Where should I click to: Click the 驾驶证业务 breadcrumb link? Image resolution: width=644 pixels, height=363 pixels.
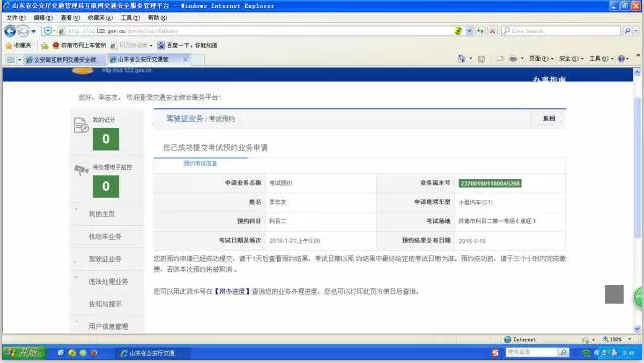click(184, 118)
